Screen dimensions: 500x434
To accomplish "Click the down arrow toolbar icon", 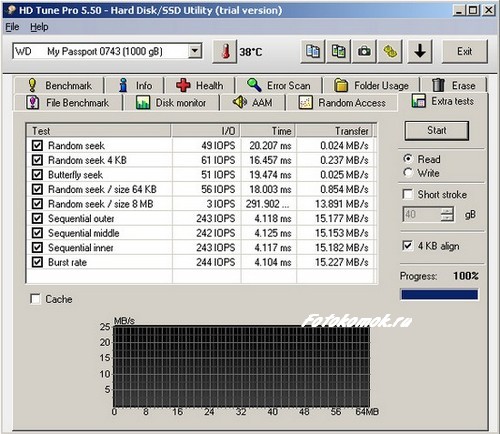I will coord(420,51).
